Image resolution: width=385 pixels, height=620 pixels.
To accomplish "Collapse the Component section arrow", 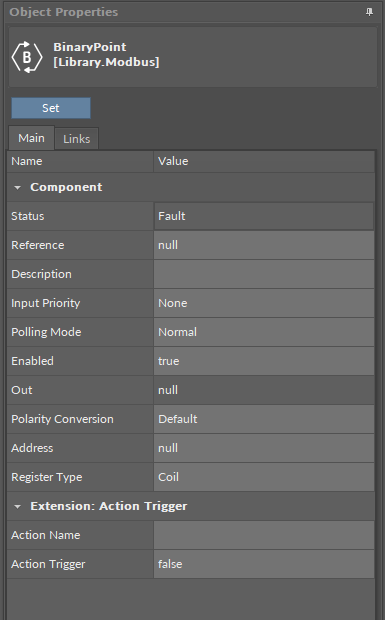I will pos(17,187).
